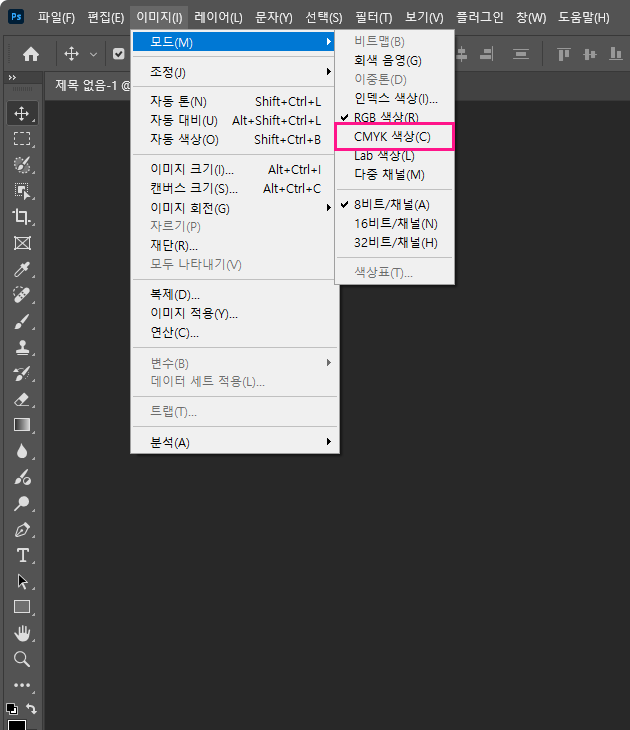Select the Crop tool in toolbar
Screen dimensions: 630x730
22,217
